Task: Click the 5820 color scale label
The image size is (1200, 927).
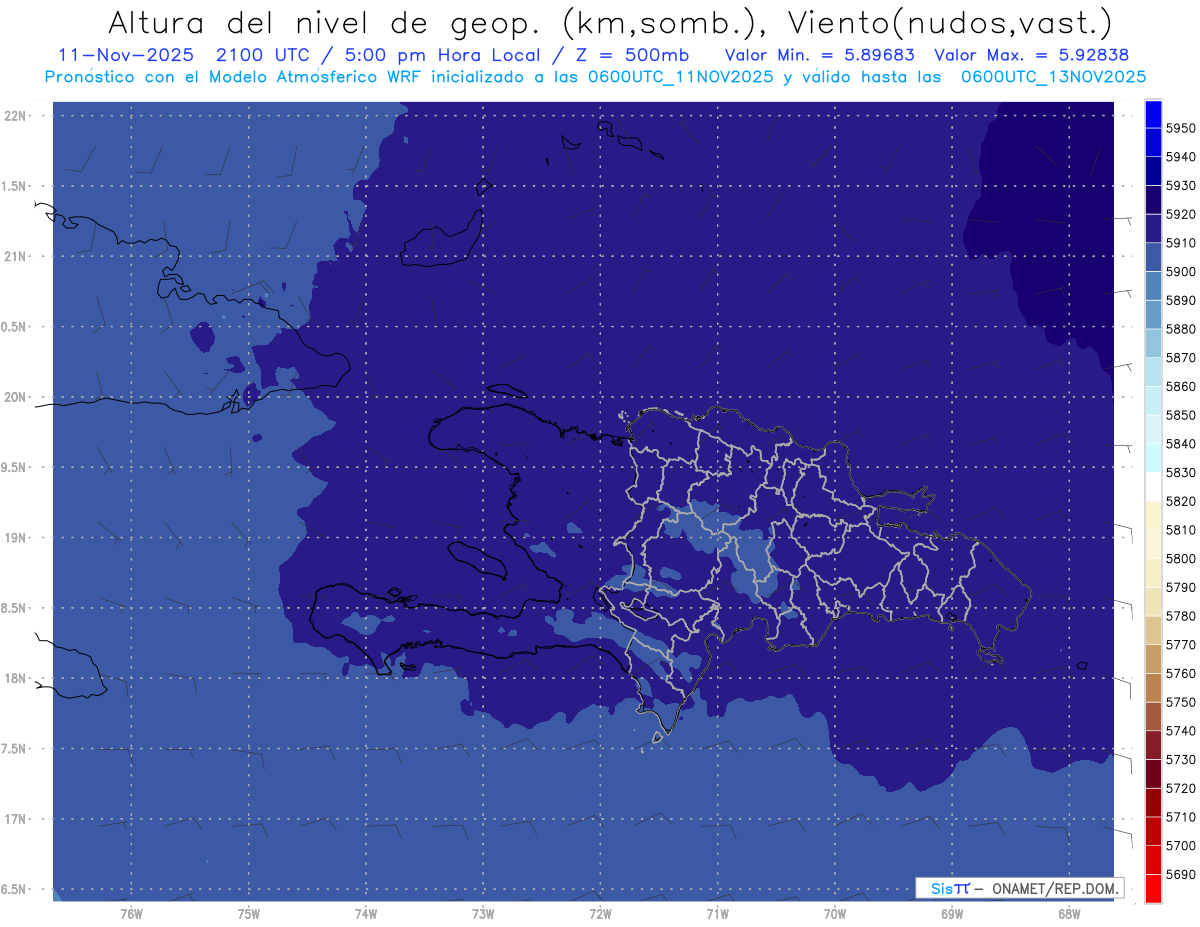Action: click(1180, 501)
